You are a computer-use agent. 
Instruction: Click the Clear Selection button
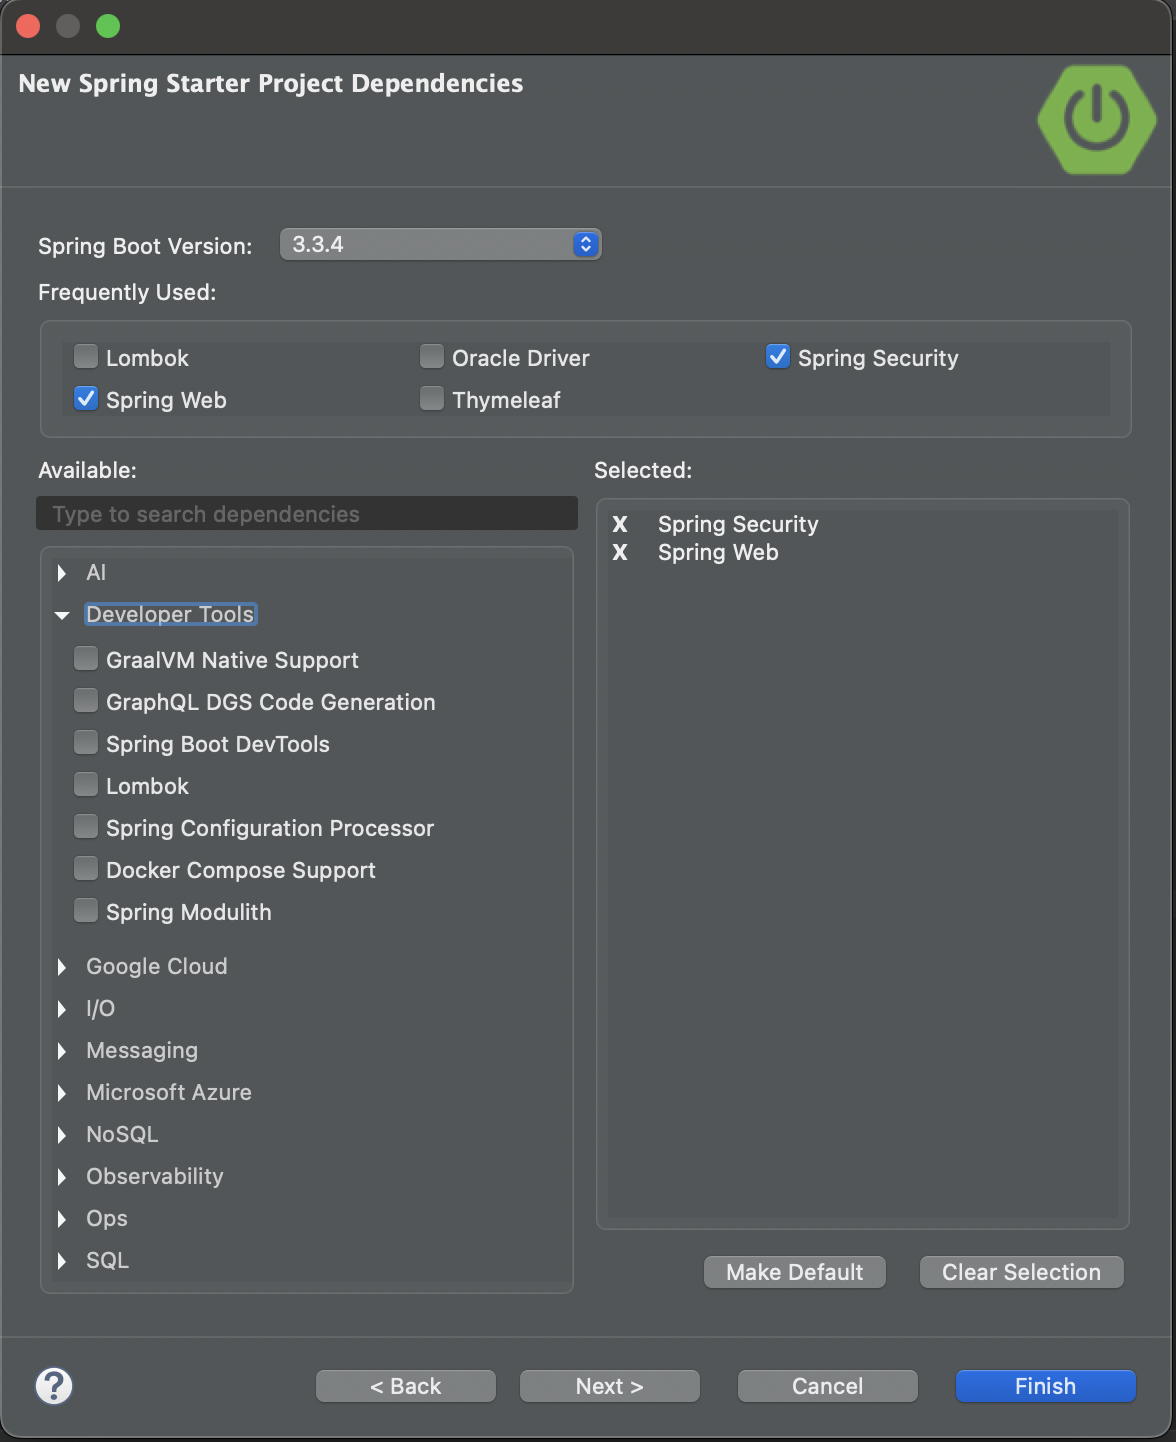coord(1021,1272)
